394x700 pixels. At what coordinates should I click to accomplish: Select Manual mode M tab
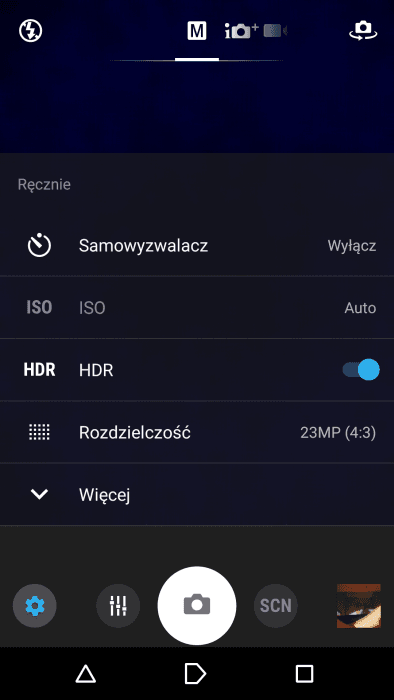197,31
